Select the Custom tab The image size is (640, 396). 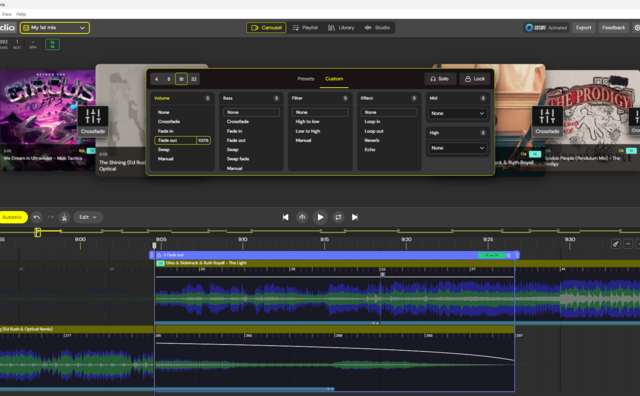334,79
